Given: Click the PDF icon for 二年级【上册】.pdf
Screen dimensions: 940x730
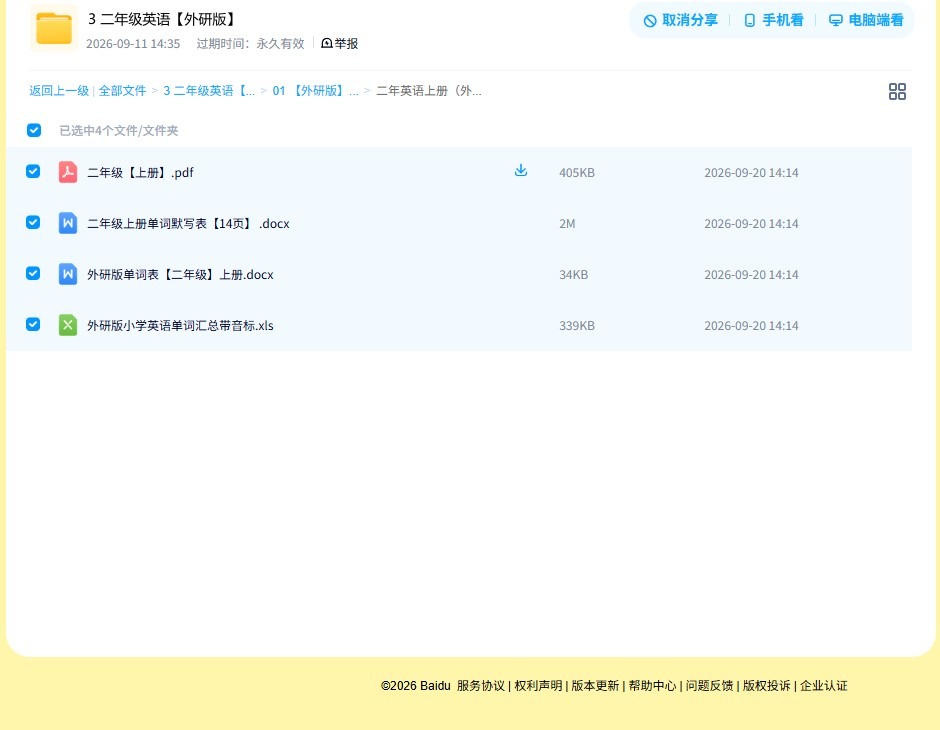Looking at the screenshot, I should (x=68, y=172).
